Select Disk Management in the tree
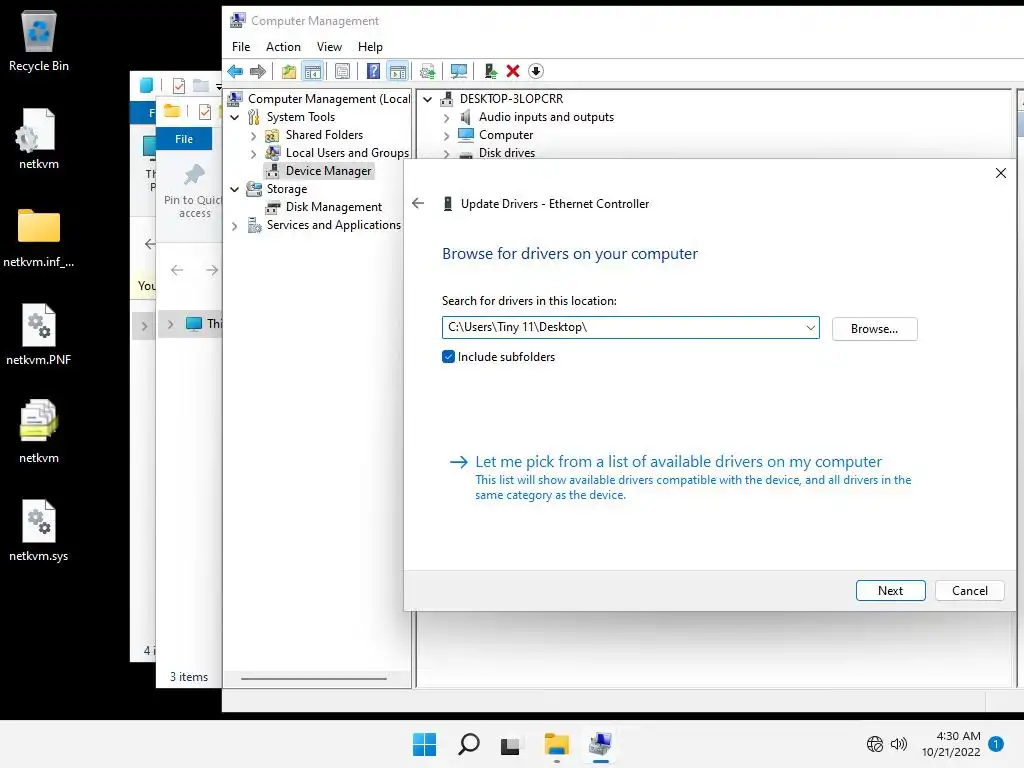This screenshot has height=768, width=1024. [323, 207]
